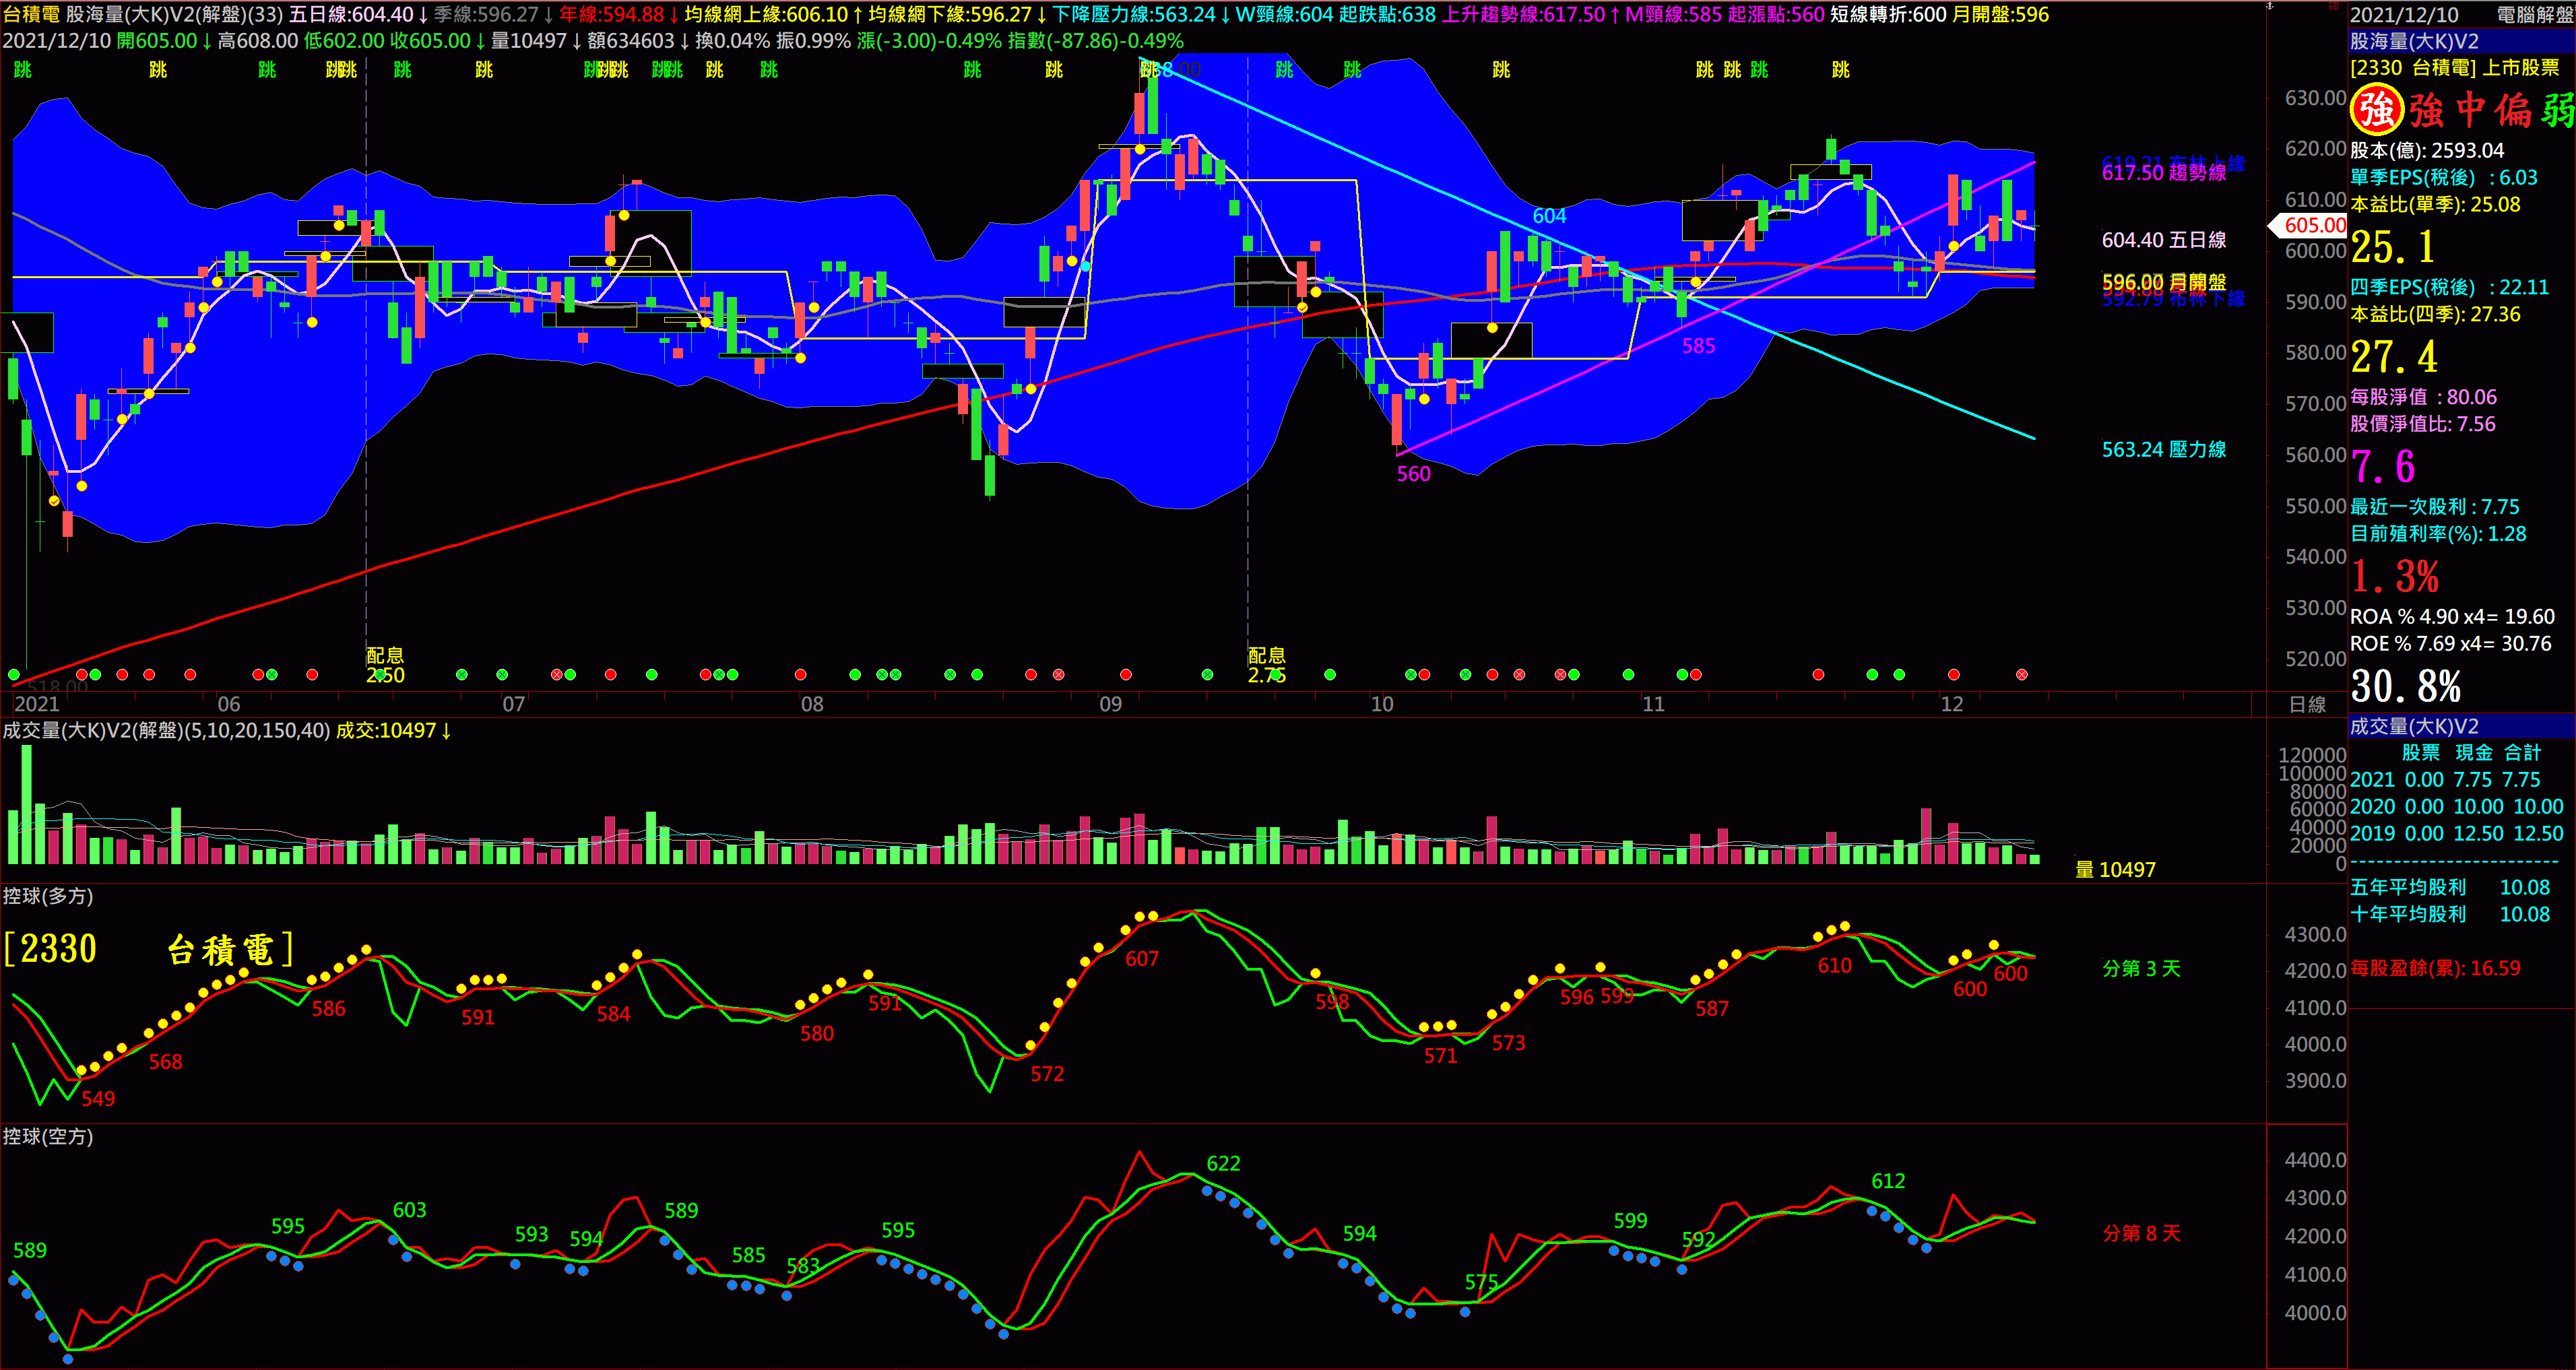Open the 股海量(大K)V2 side panel header
The height and width of the screenshot is (1370, 2576).
pos(2414,41)
